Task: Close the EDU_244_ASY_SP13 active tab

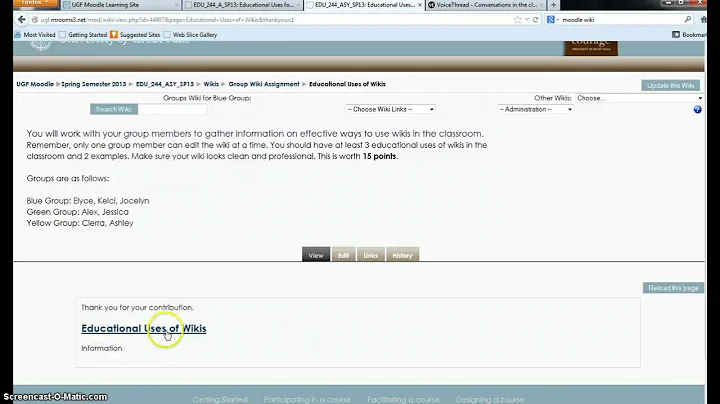Action: coord(420,5)
